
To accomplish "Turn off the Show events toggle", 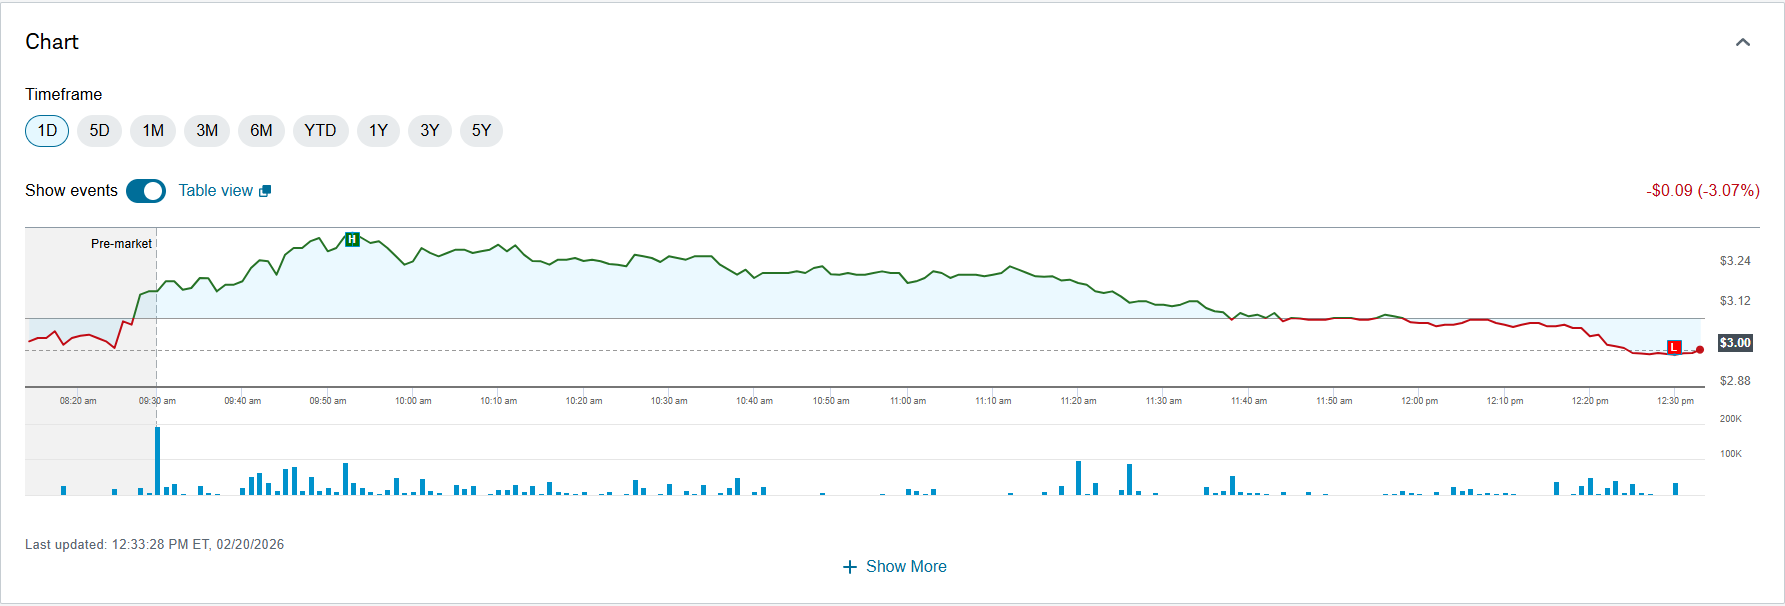I will point(146,191).
